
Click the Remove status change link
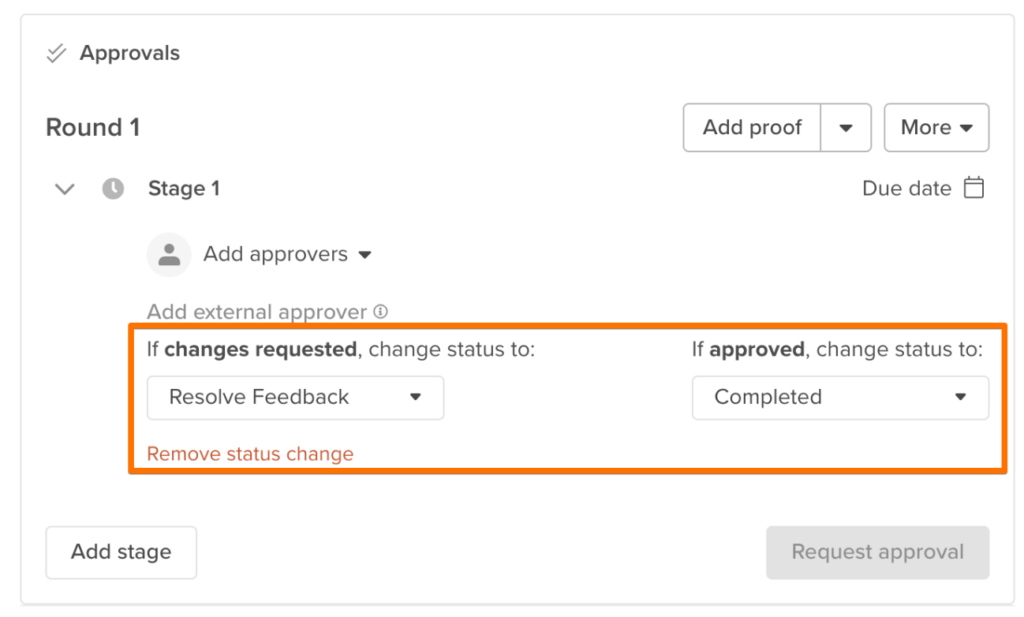tap(250, 453)
